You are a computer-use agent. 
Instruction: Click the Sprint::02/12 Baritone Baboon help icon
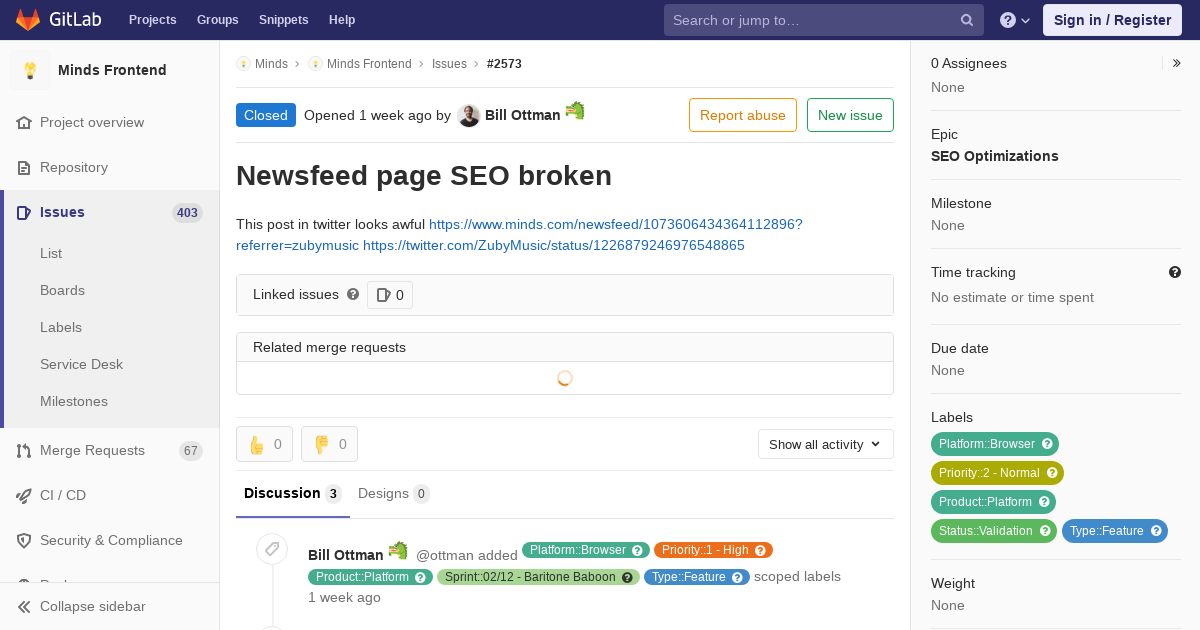627,577
